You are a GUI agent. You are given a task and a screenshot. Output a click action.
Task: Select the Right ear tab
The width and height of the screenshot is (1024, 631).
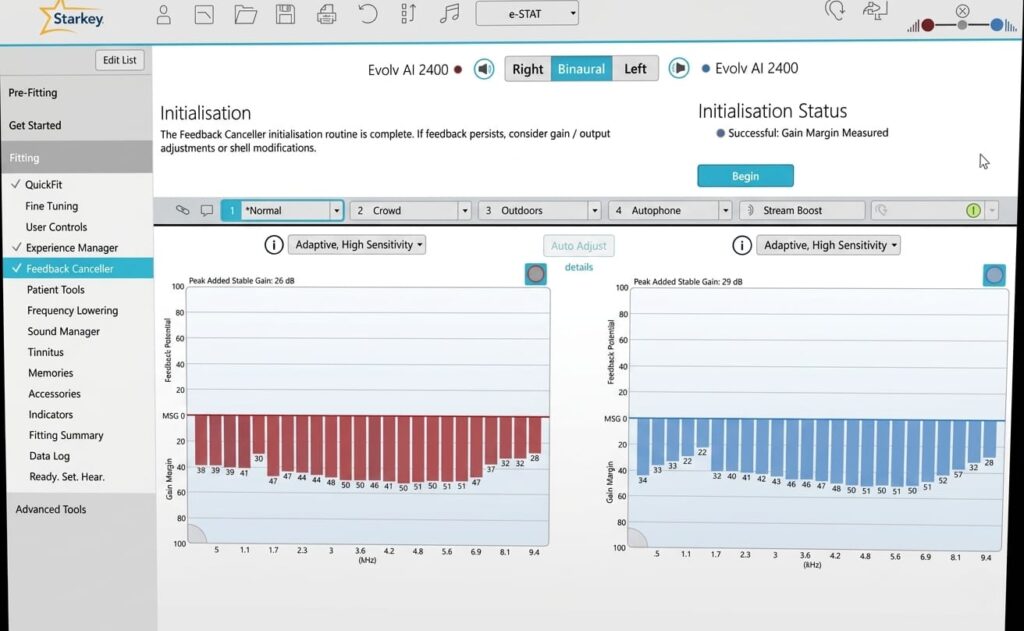point(527,69)
